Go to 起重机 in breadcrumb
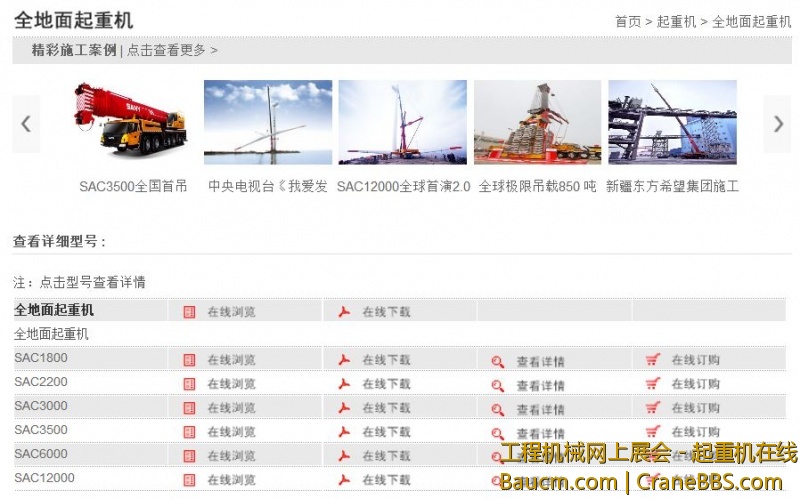The width and height of the screenshot is (800, 499). (677, 21)
